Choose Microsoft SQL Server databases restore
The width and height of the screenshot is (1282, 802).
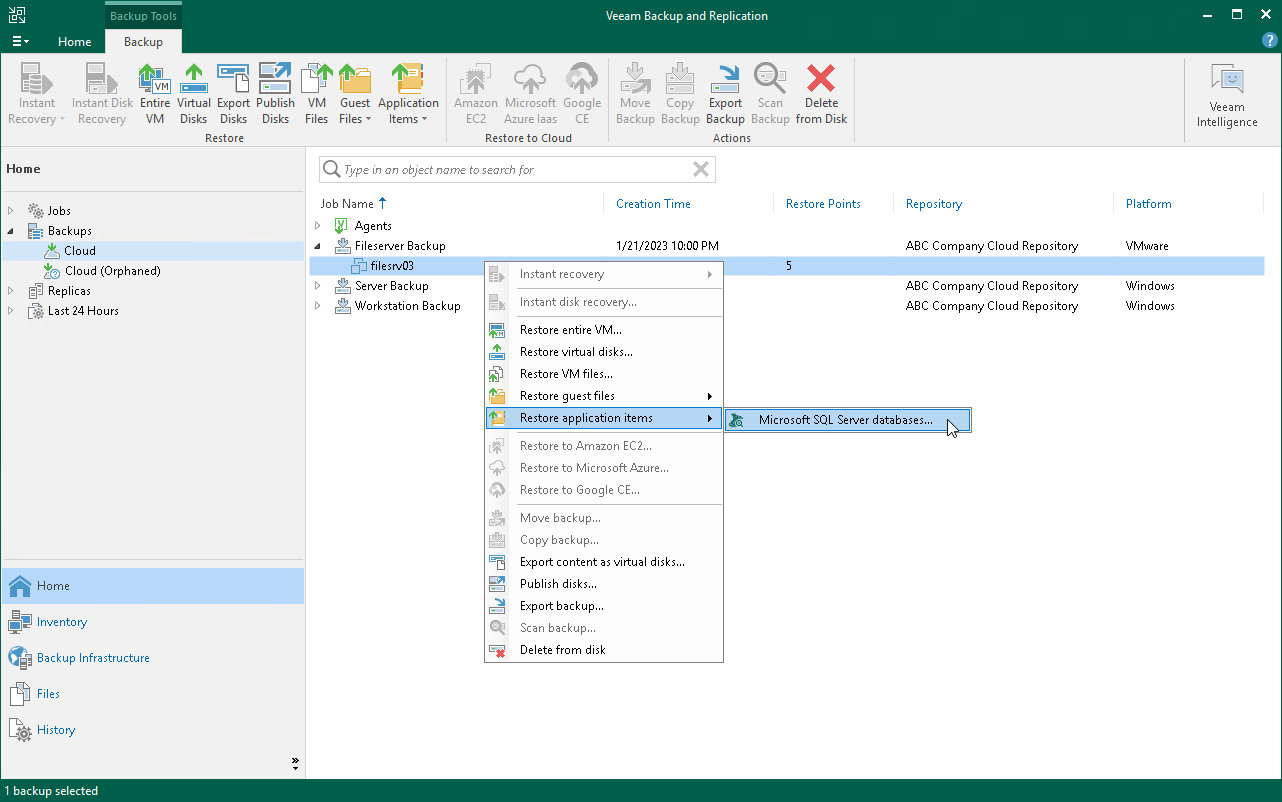pos(846,419)
